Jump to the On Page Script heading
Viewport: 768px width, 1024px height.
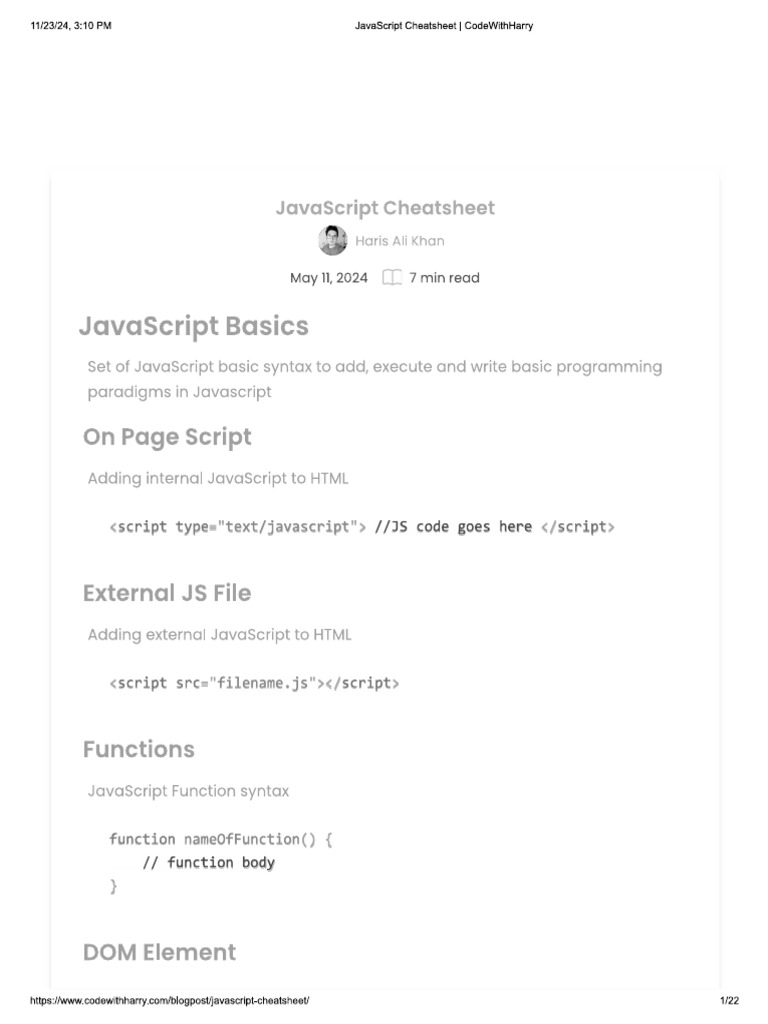pos(167,437)
